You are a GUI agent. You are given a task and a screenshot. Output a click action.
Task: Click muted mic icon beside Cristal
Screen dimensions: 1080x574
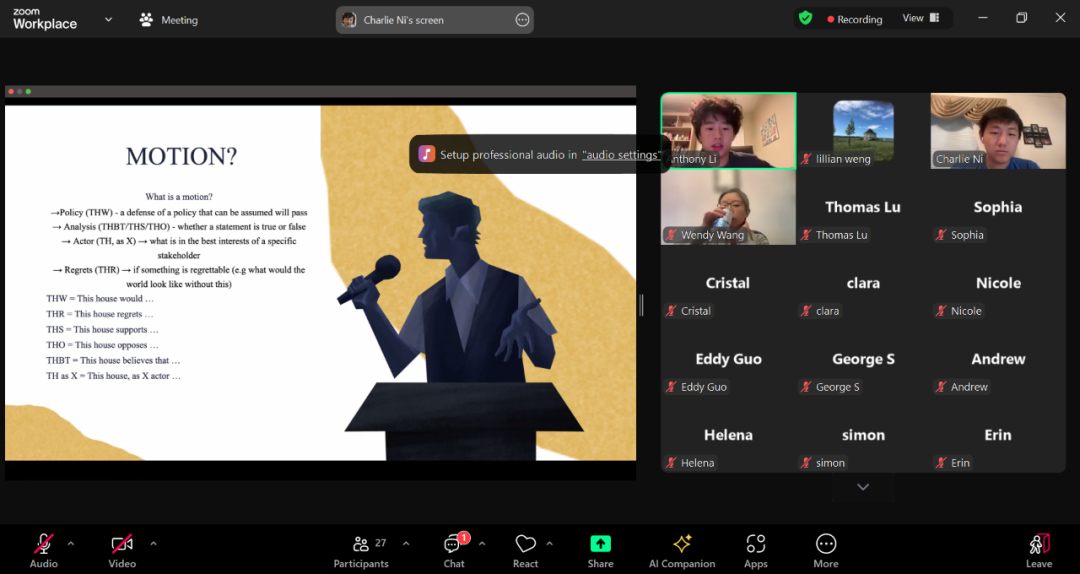(671, 311)
